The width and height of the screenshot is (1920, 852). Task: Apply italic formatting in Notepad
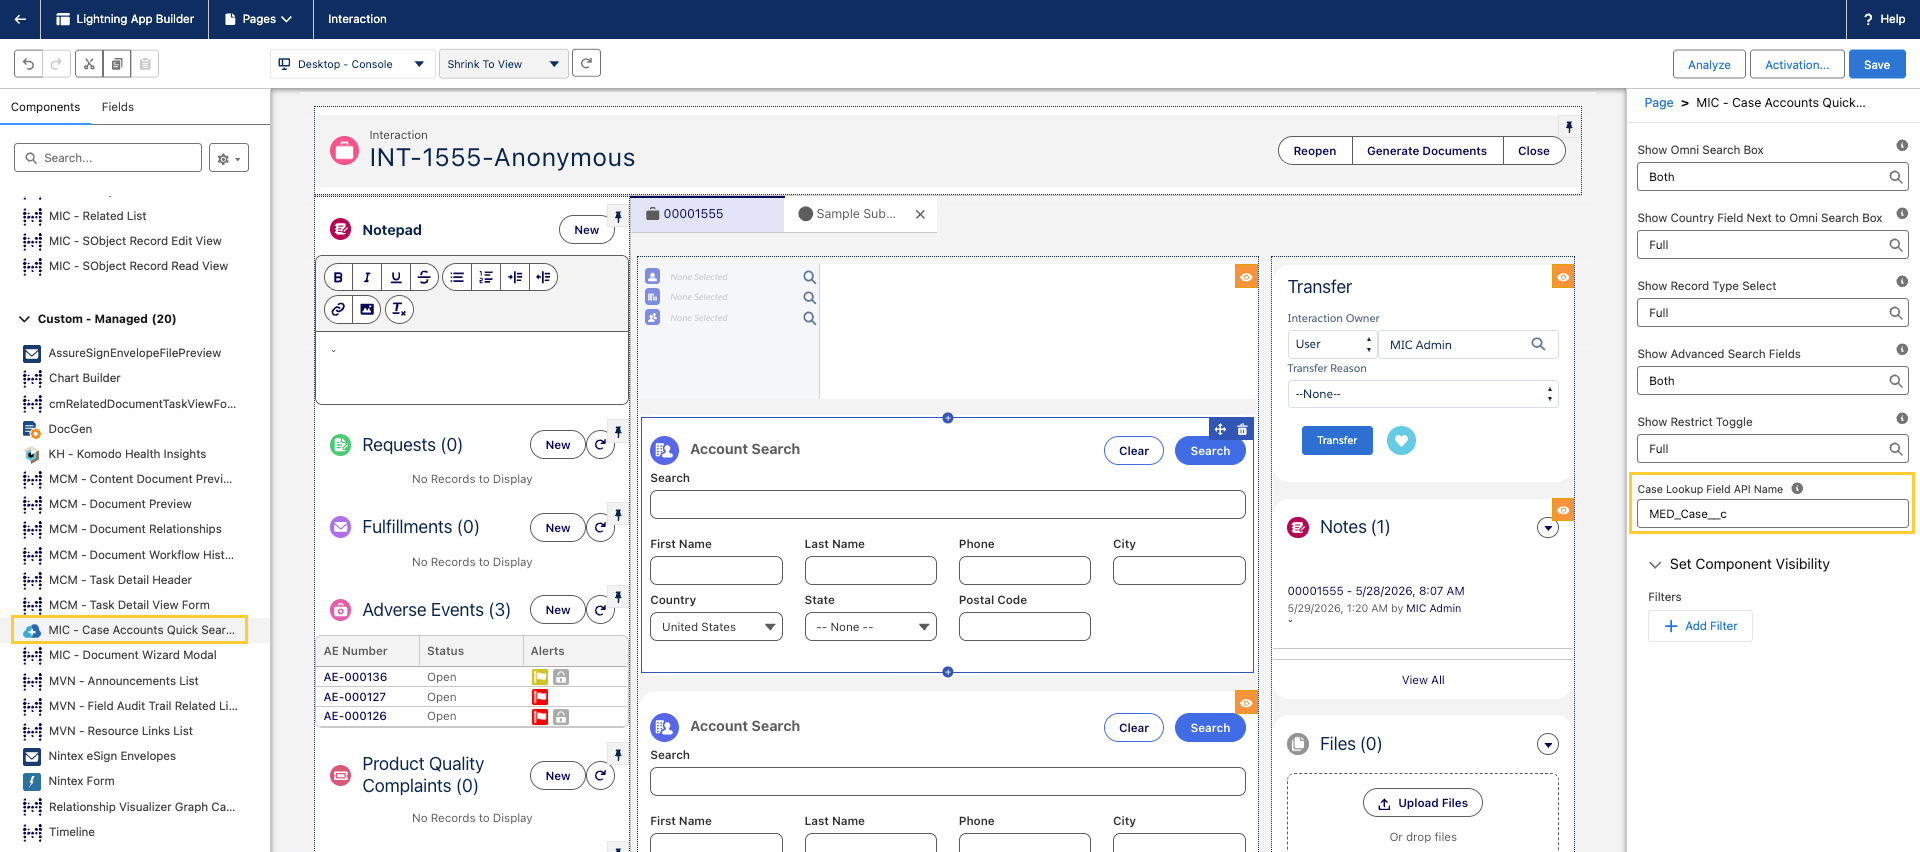pos(367,277)
